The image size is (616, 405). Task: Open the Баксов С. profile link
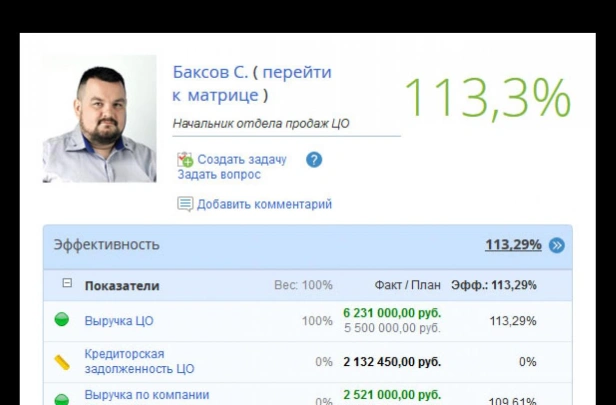tap(210, 72)
